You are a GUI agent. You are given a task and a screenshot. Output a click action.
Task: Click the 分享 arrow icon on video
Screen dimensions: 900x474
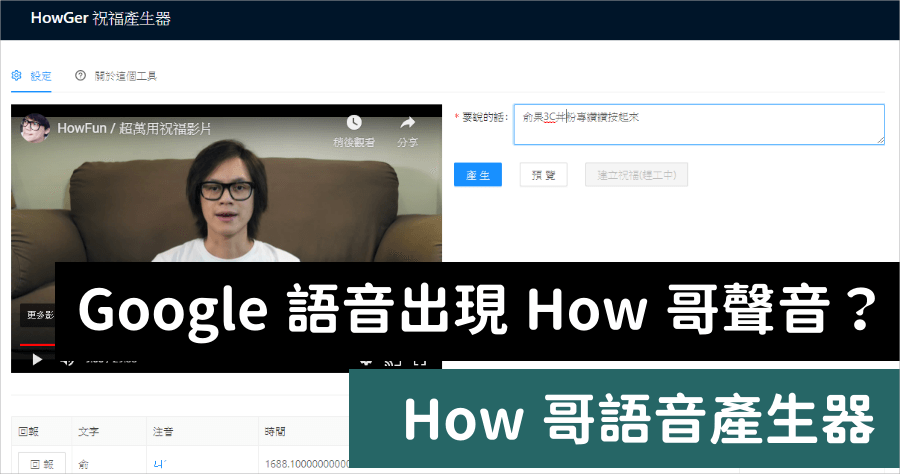click(408, 122)
